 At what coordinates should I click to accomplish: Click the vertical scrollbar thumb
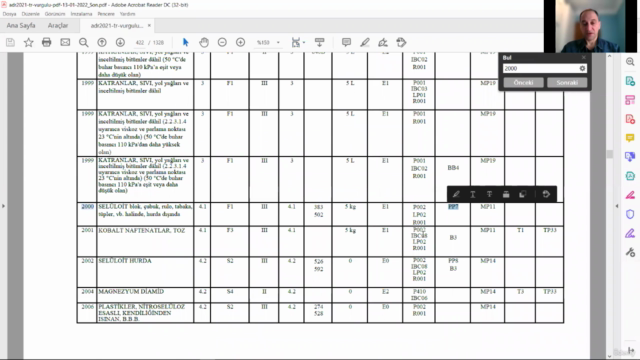(610, 154)
